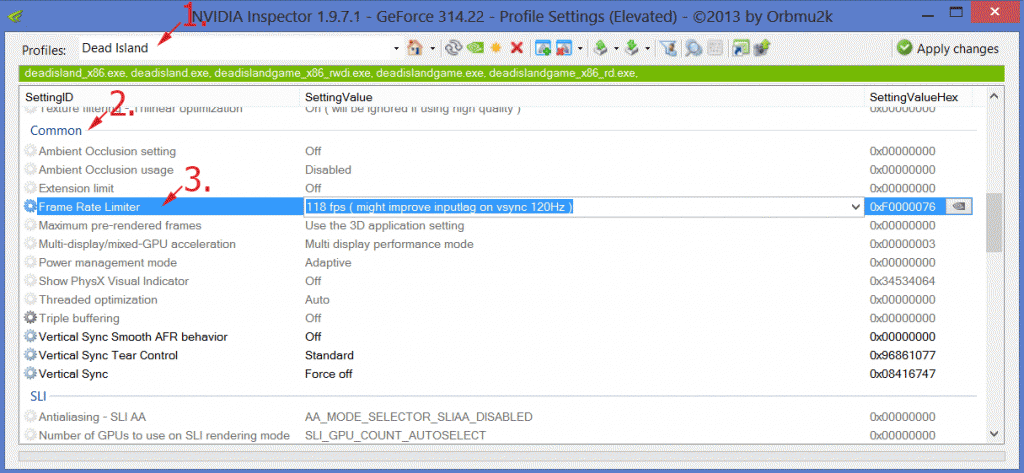Viewport: 1024px width, 473px height.
Task: Click the export profiles icon
Action: [x=600, y=48]
